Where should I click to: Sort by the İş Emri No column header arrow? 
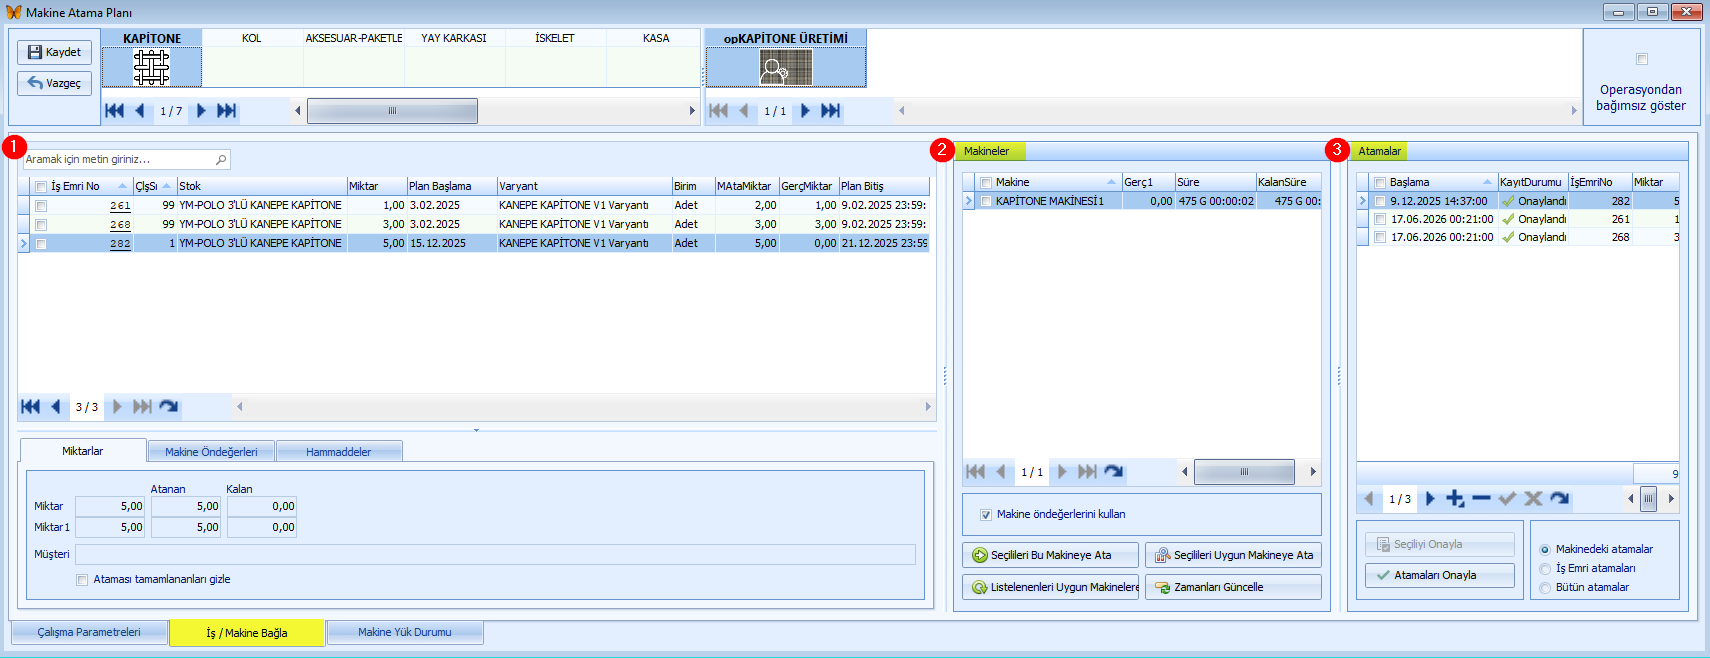122,186
